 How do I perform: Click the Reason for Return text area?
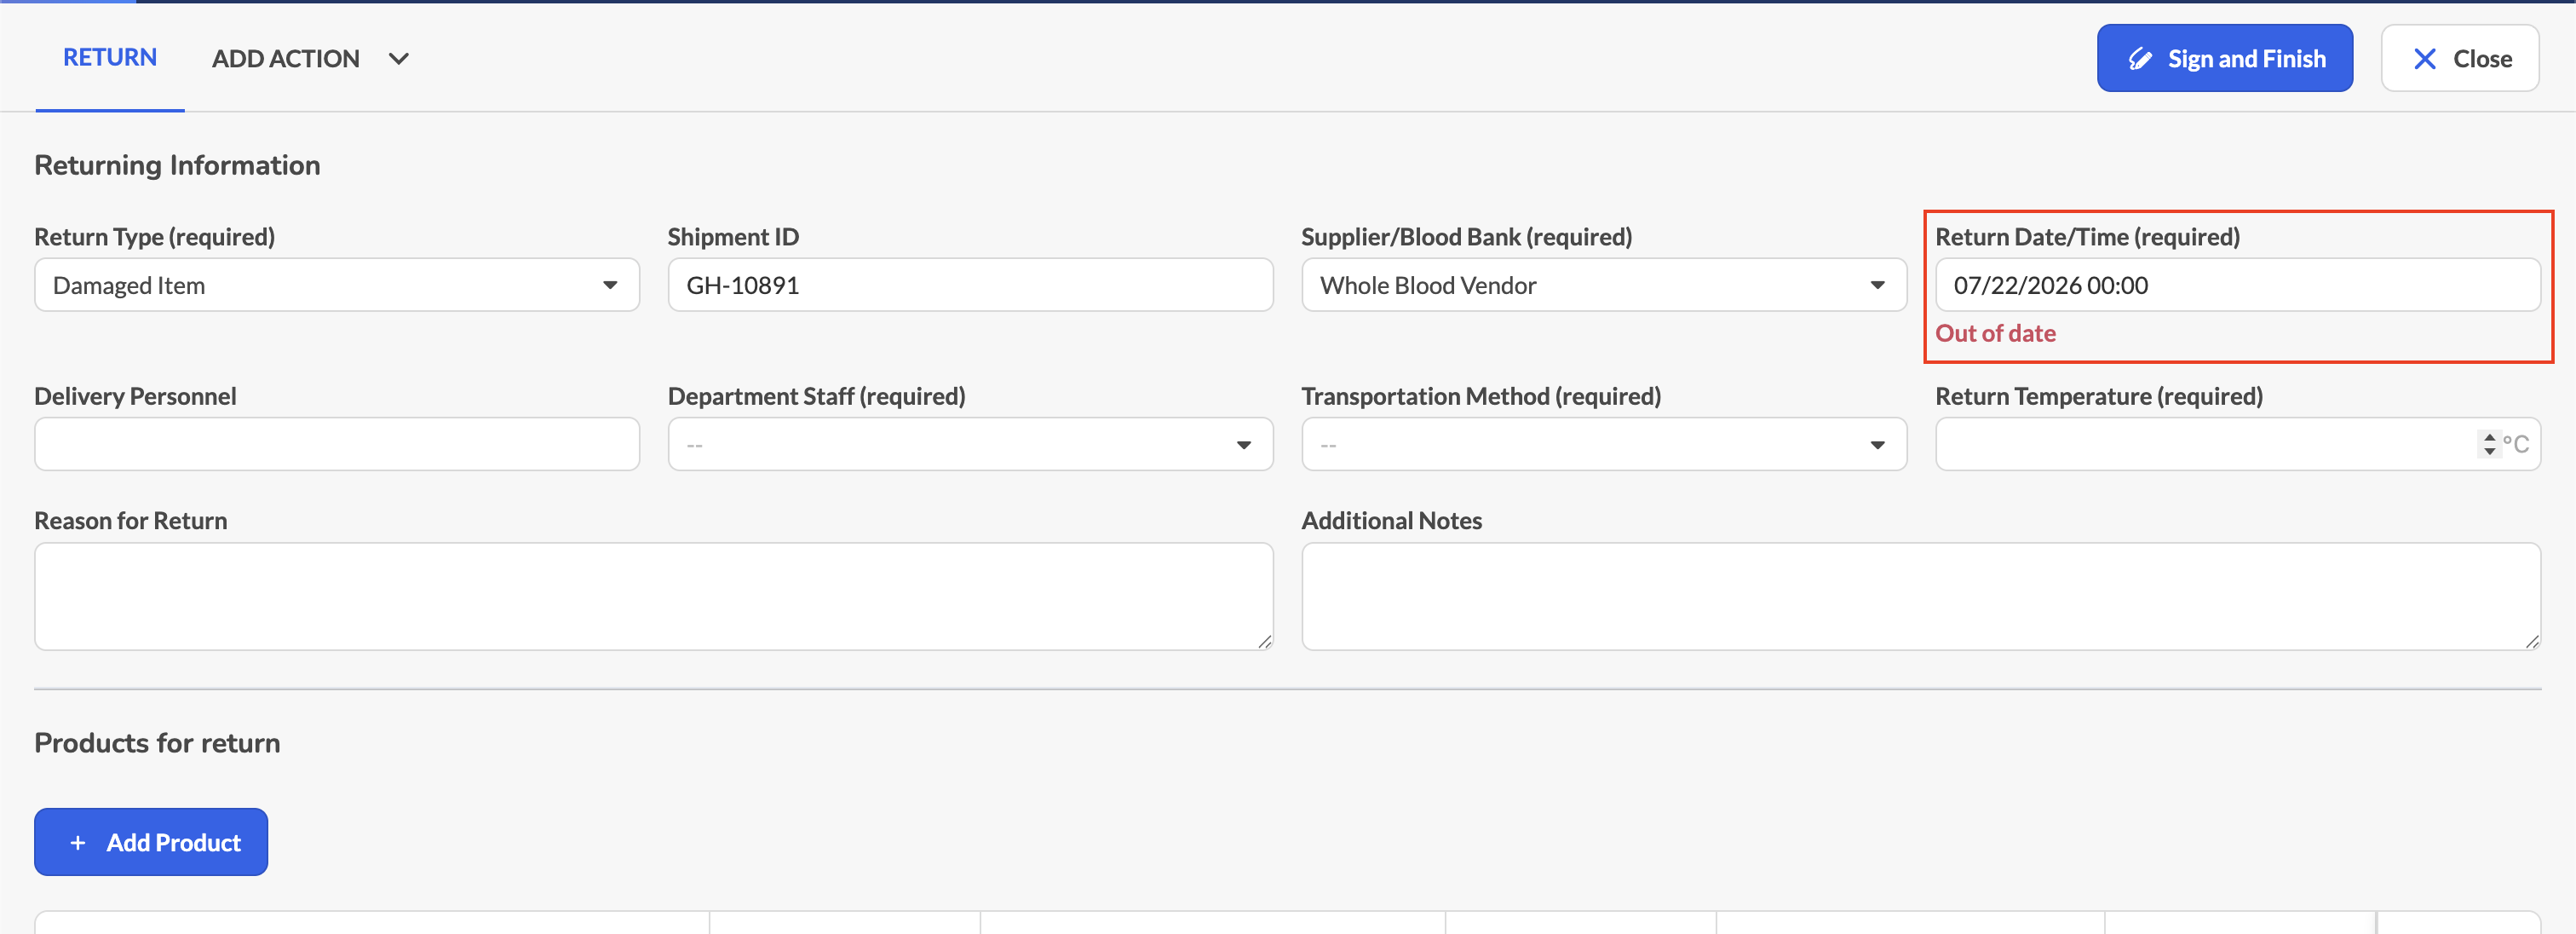(654, 597)
